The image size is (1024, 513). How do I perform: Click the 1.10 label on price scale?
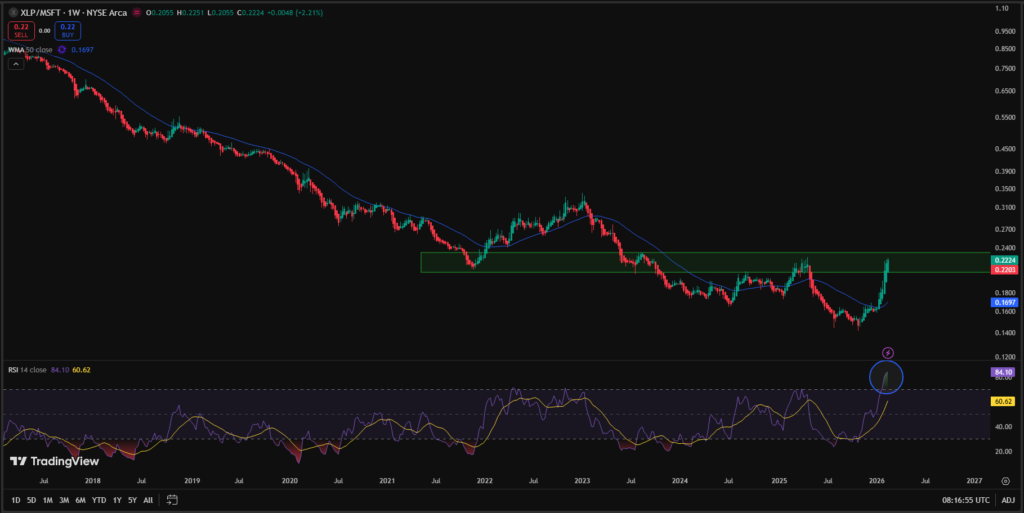[1002, 8]
